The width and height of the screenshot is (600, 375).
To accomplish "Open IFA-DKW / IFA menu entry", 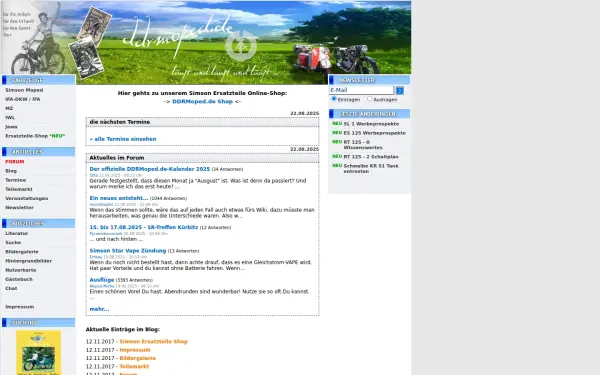I will [23, 99].
